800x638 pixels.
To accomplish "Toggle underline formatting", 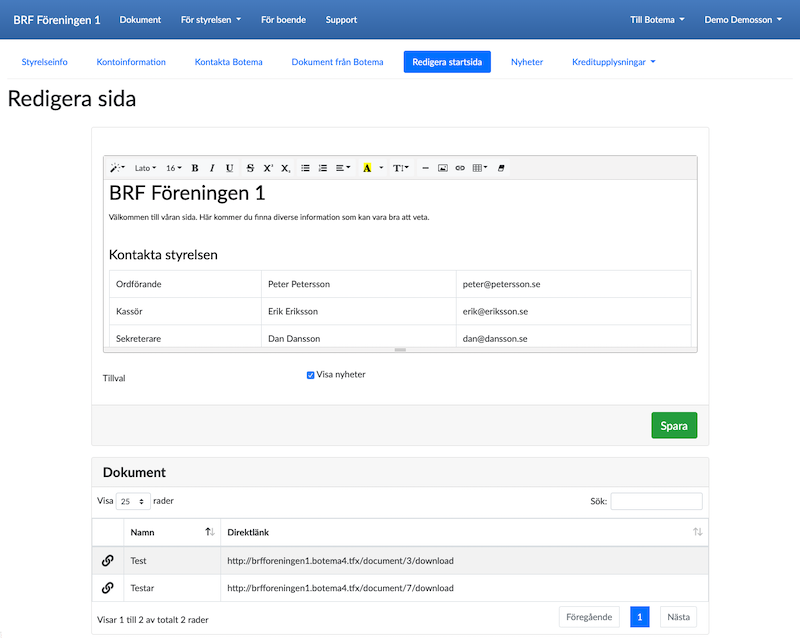I will coord(229,168).
